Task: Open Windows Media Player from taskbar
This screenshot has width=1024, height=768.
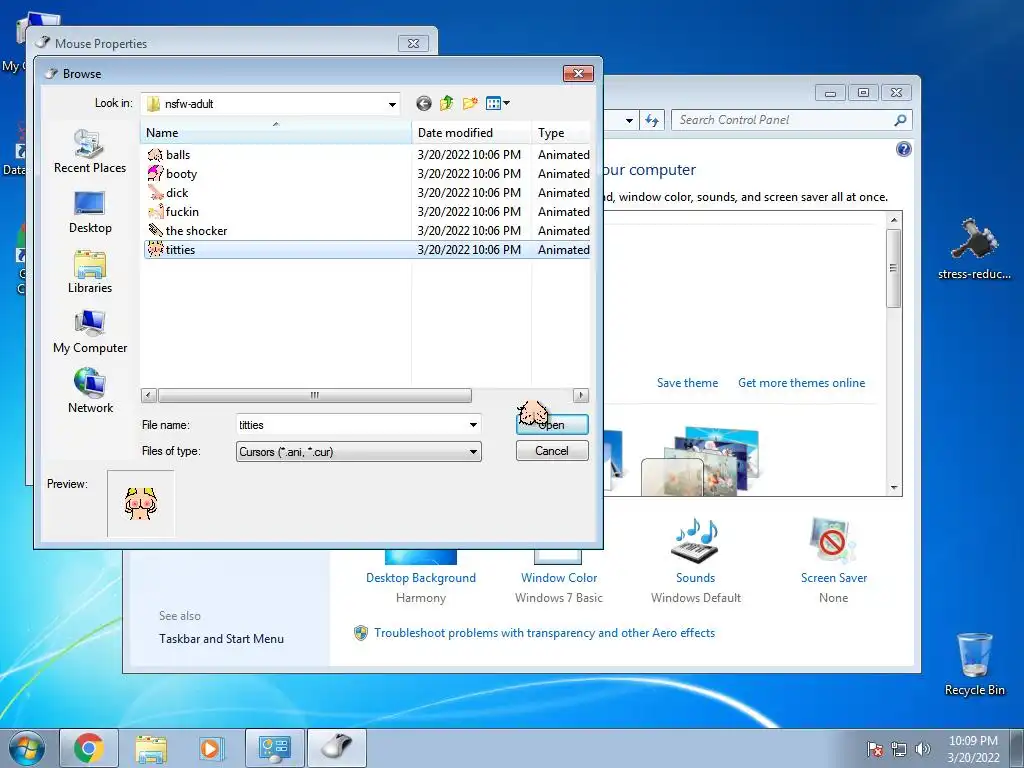Action: [x=211, y=748]
